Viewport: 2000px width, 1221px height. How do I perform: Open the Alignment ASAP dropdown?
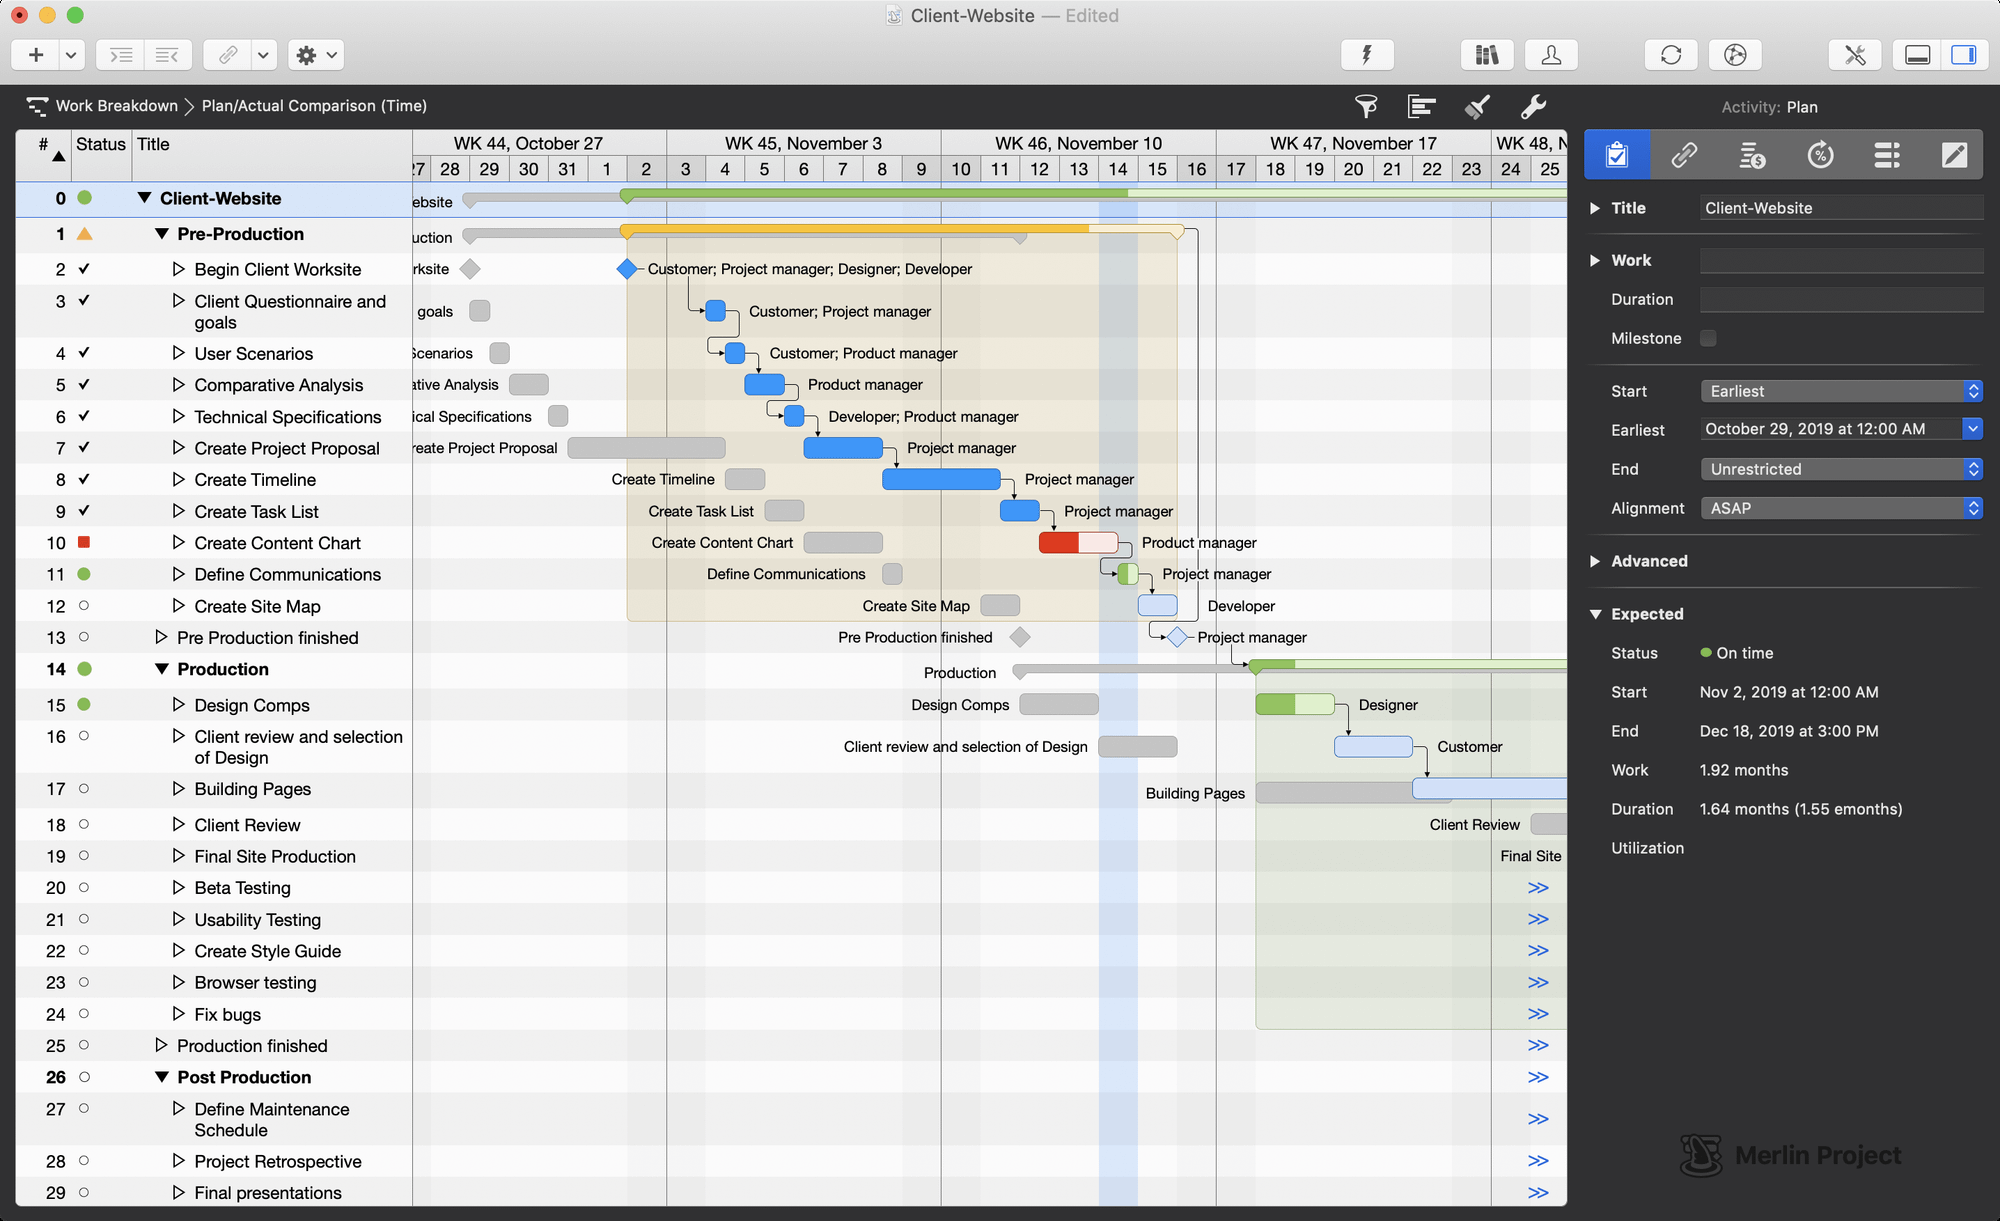tap(1840, 508)
